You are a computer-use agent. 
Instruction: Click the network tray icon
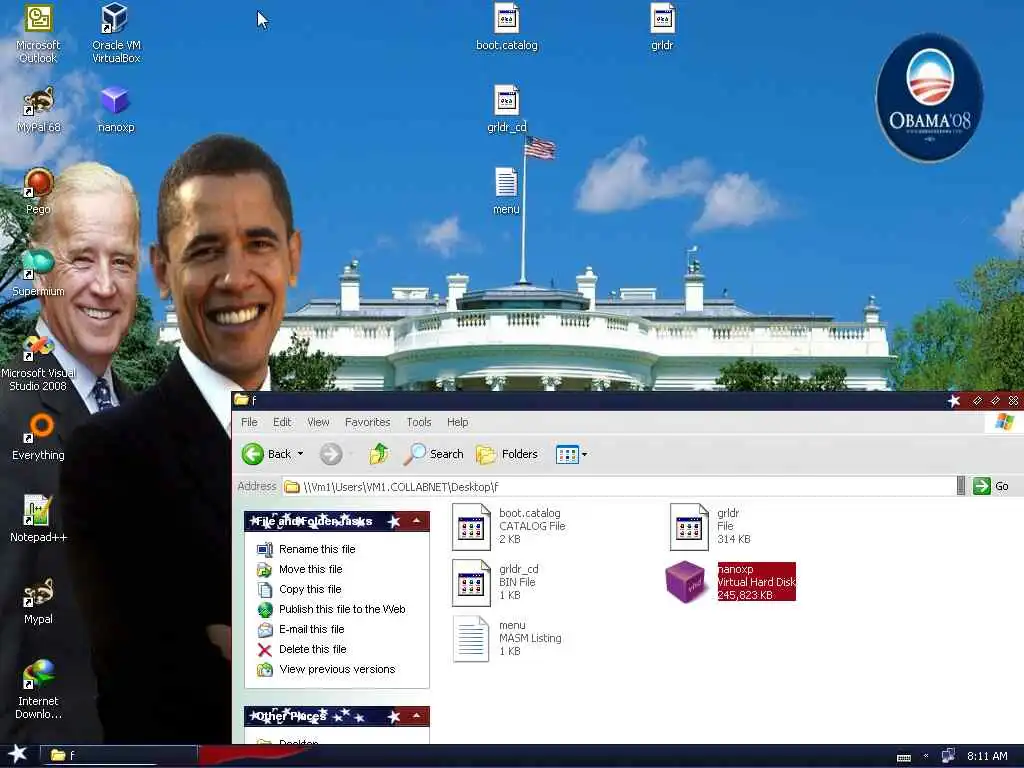948,756
